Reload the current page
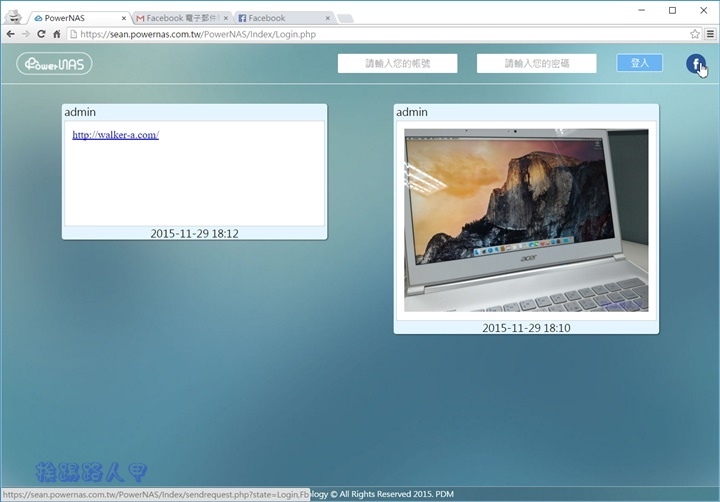This screenshot has height=502, width=720. [41, 34]
